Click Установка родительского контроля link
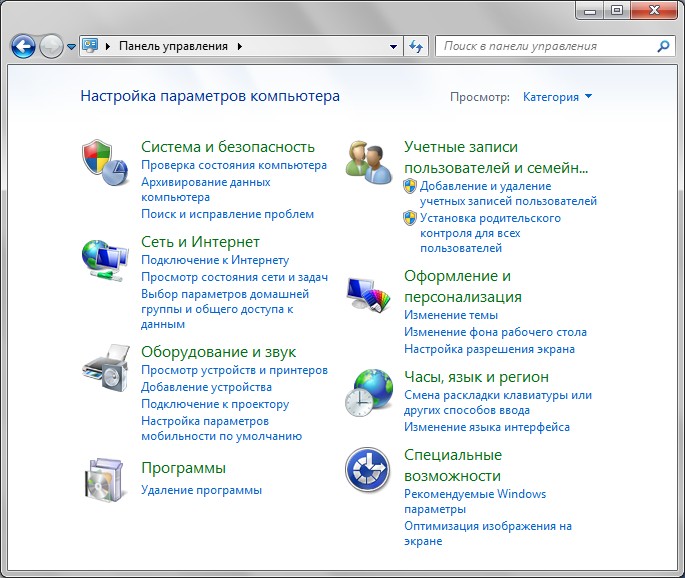The height and width of the screenshot is (578, 685). (490, 233)
